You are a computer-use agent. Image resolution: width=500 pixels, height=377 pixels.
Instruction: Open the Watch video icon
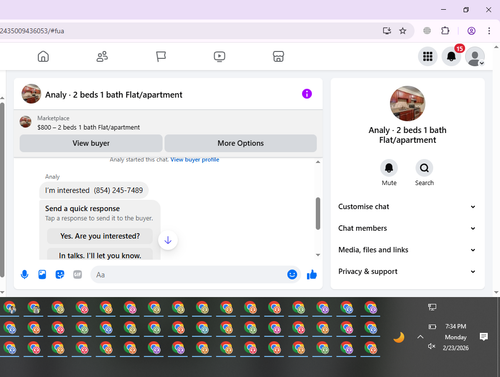click(x=219, y=56)
